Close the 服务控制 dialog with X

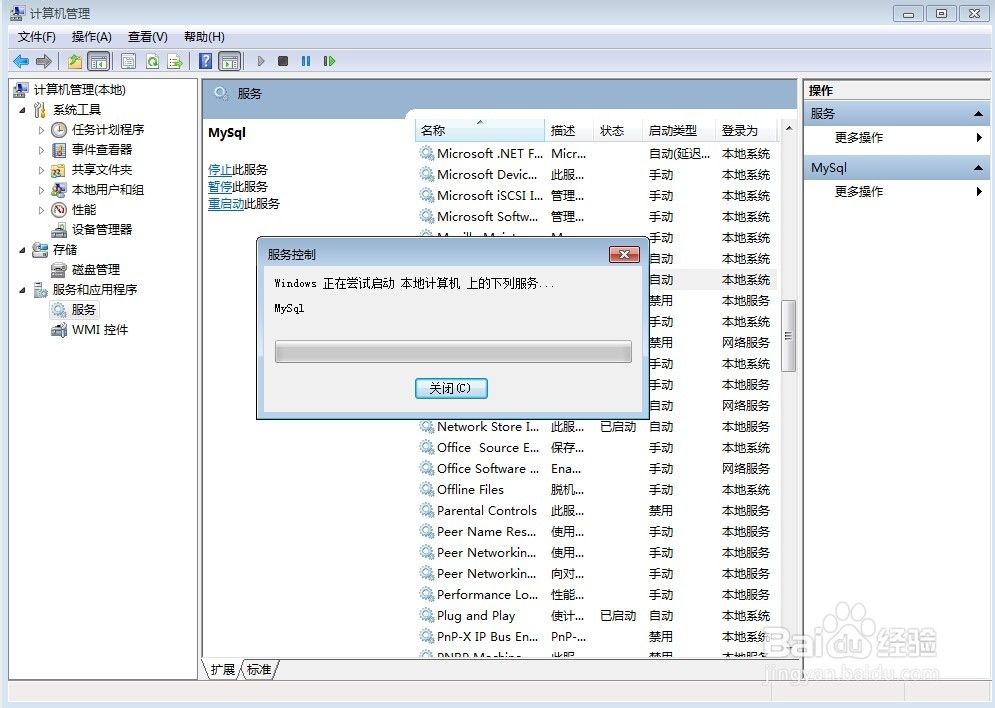click(624, 254)
